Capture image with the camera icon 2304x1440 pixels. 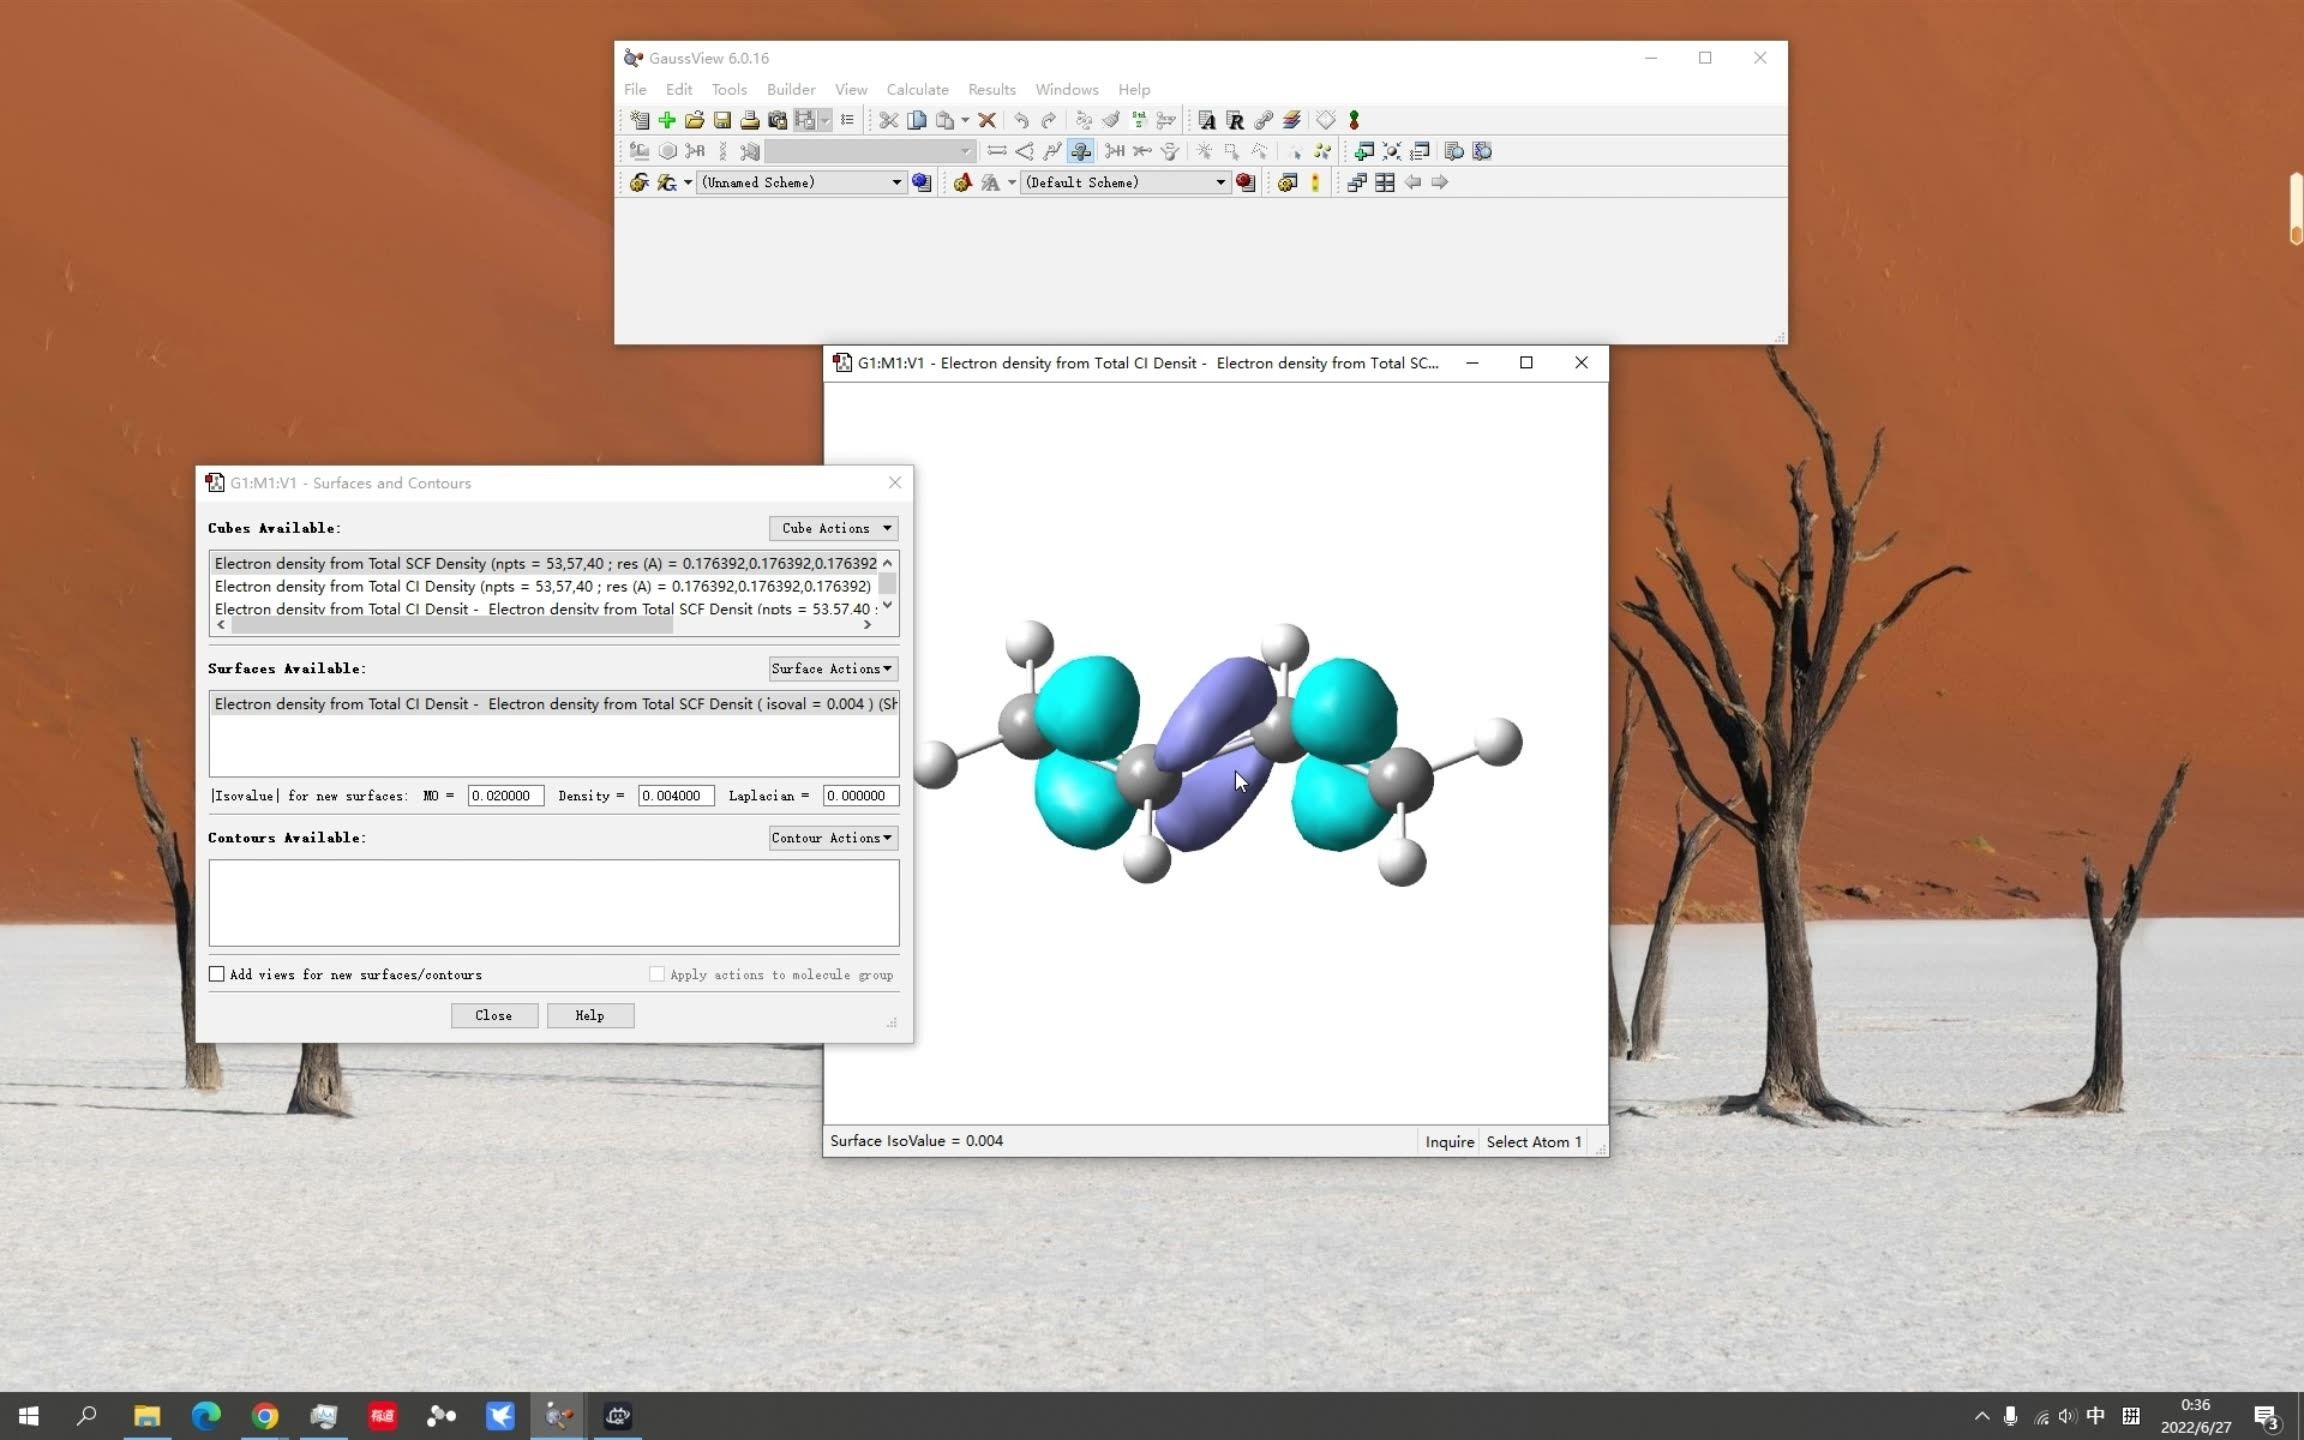coord(777,120)
